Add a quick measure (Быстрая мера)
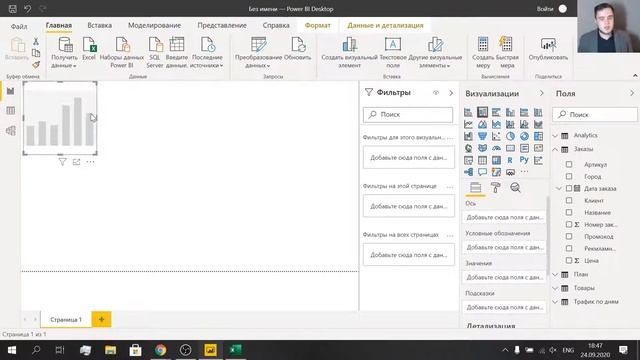 pyautogui.click(x=507, y=52)
